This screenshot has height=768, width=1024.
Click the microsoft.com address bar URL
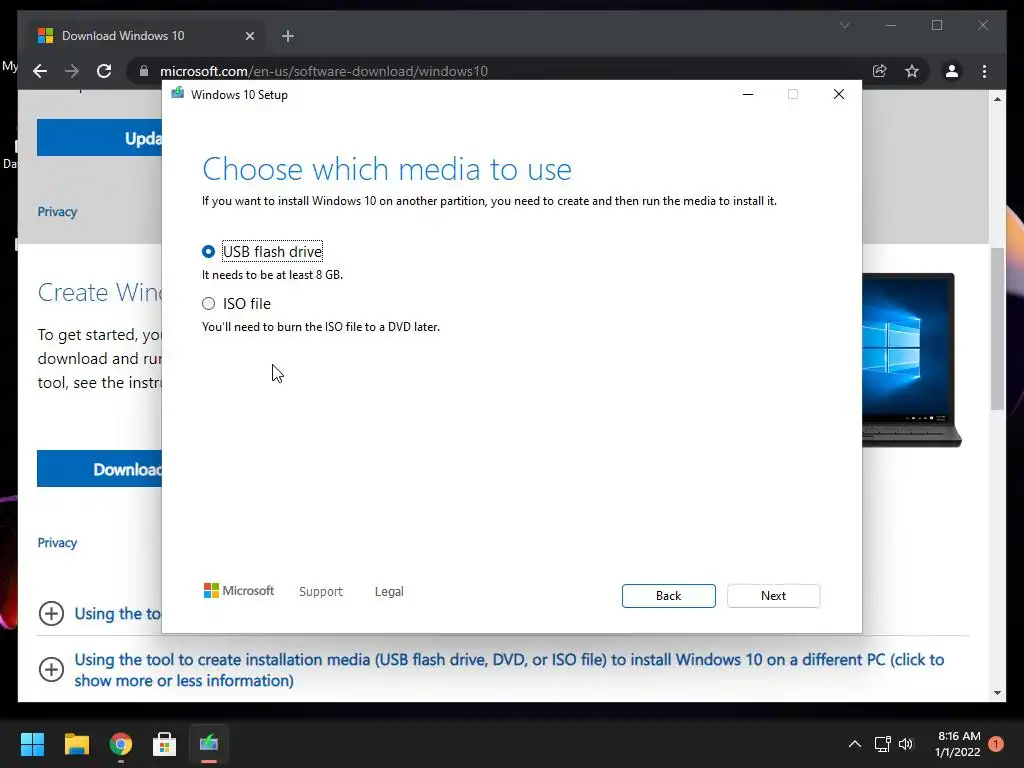[x=324, y=71]
